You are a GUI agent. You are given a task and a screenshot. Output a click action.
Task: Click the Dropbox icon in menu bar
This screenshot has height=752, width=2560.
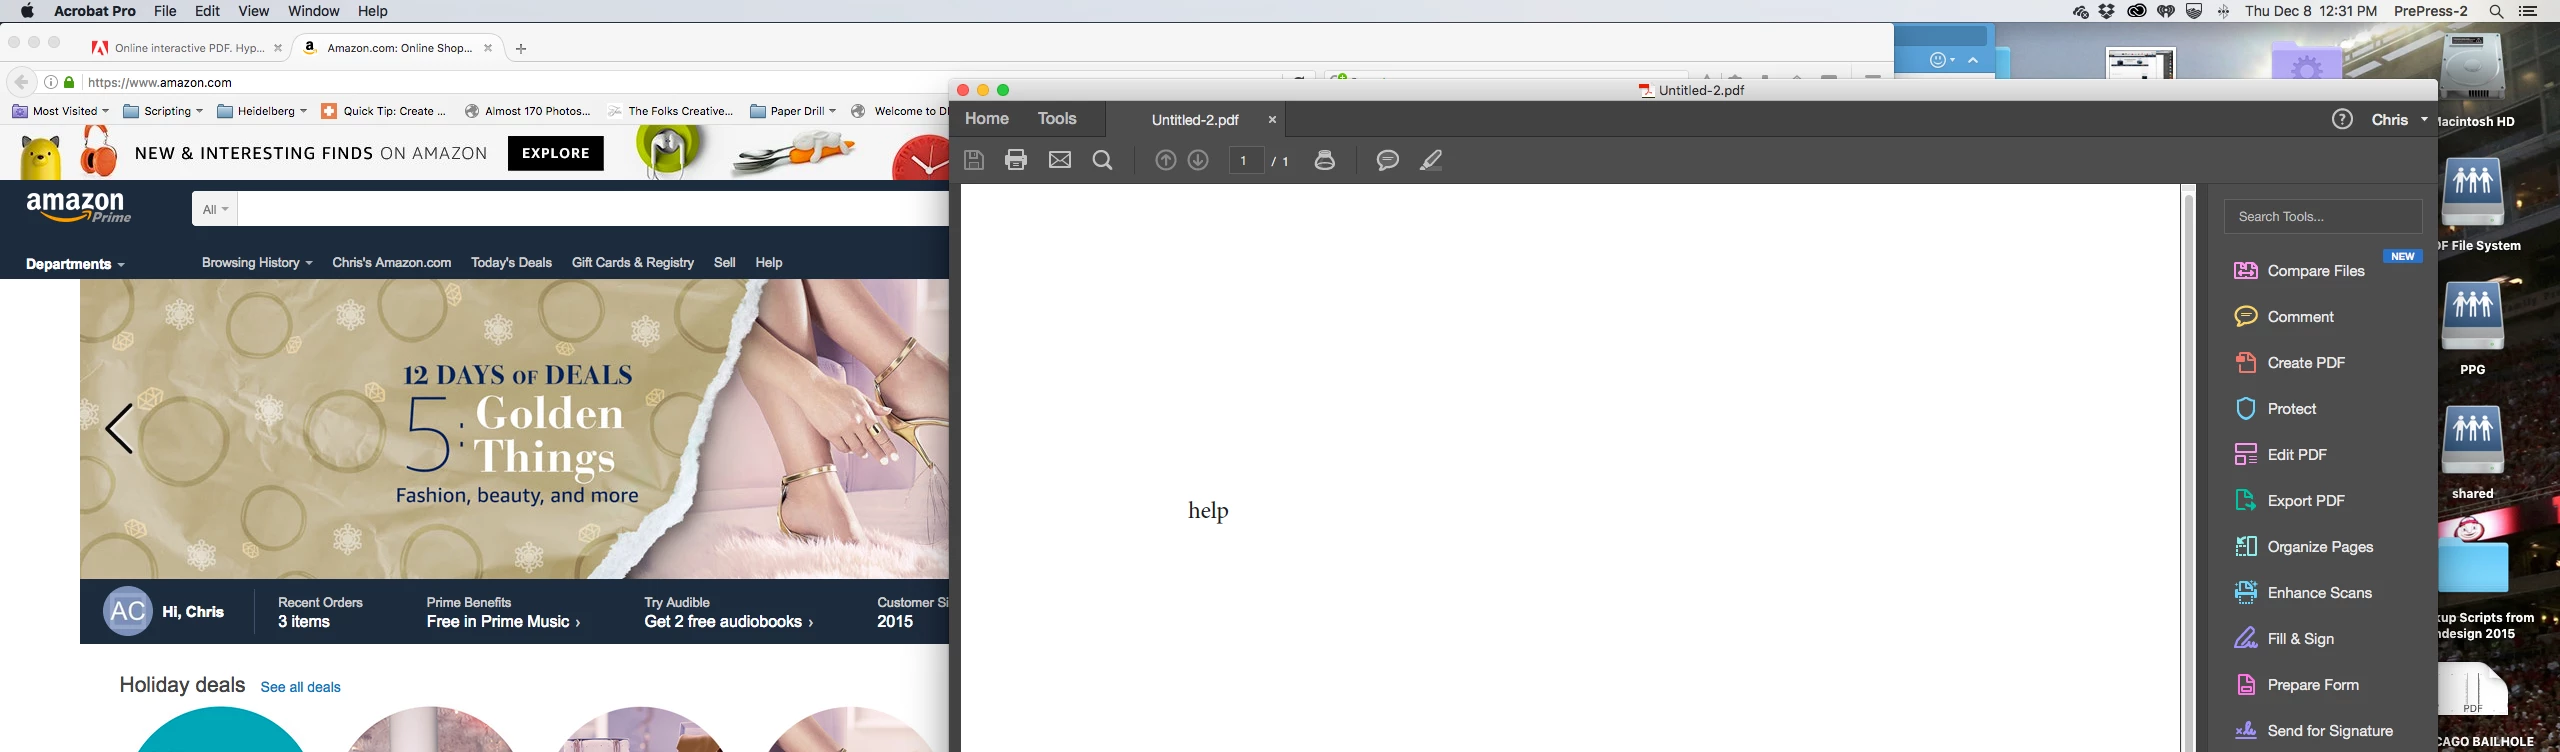pos(2107,11)
